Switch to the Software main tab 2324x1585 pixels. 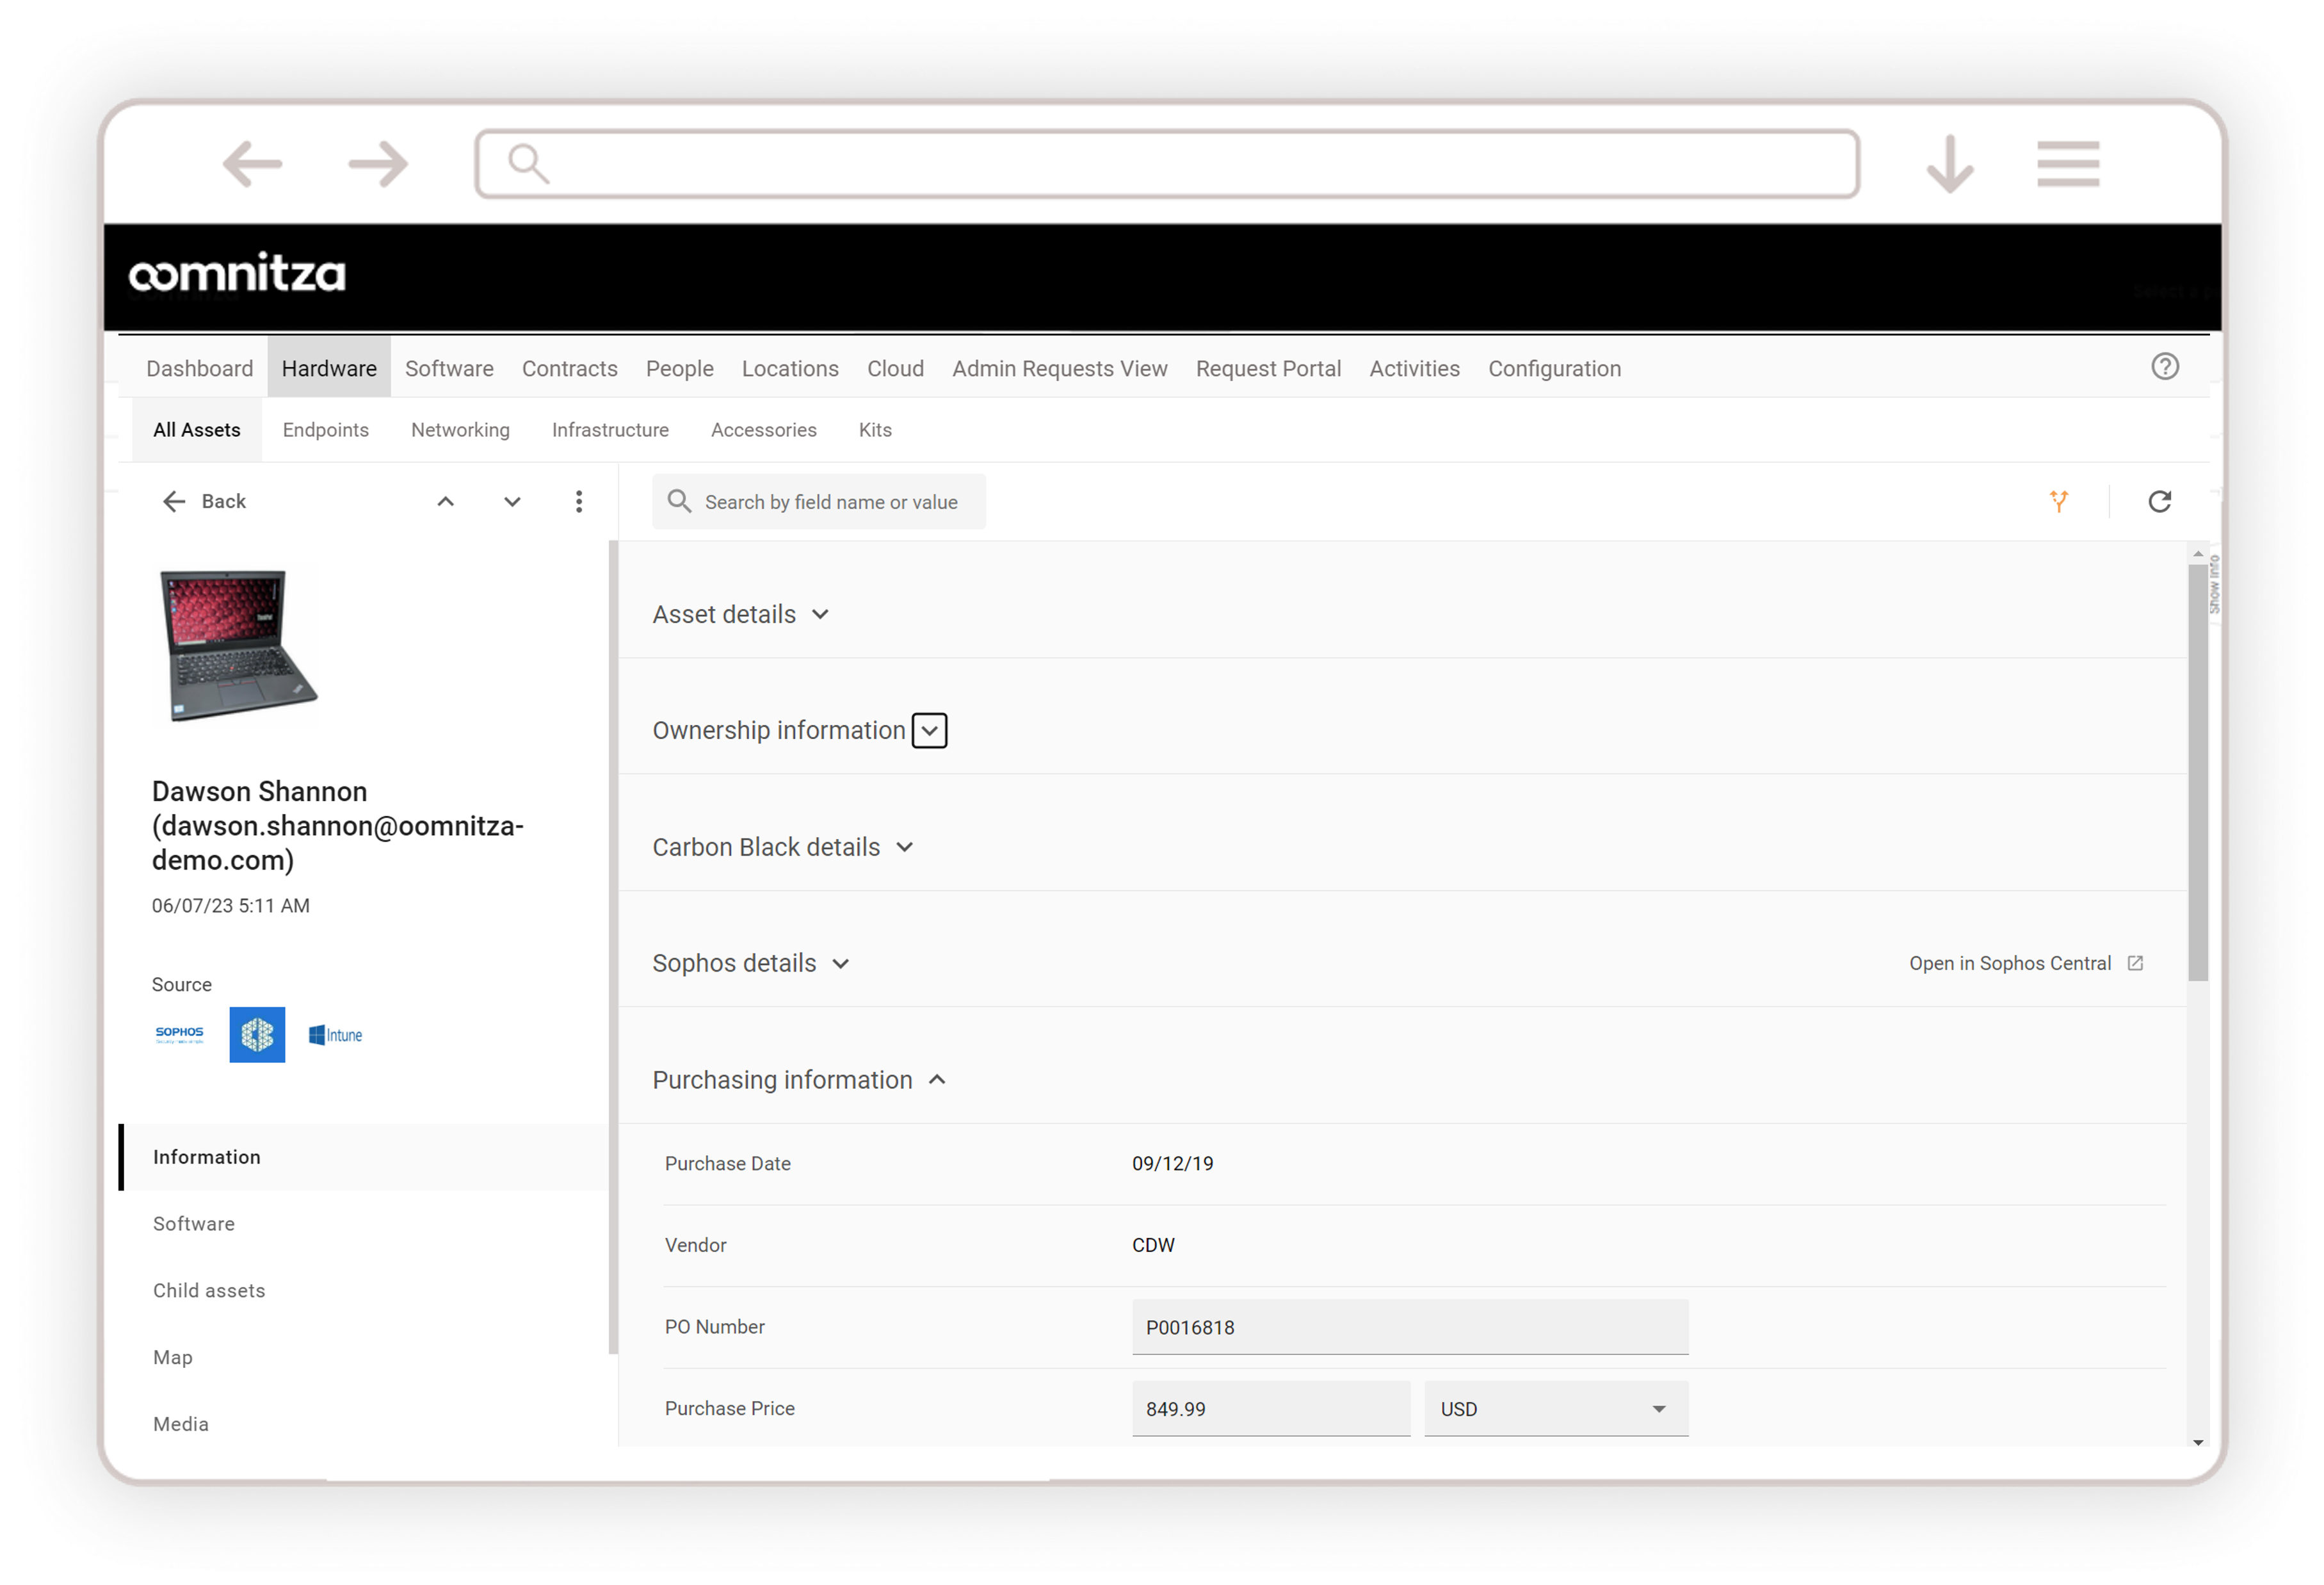449,368
